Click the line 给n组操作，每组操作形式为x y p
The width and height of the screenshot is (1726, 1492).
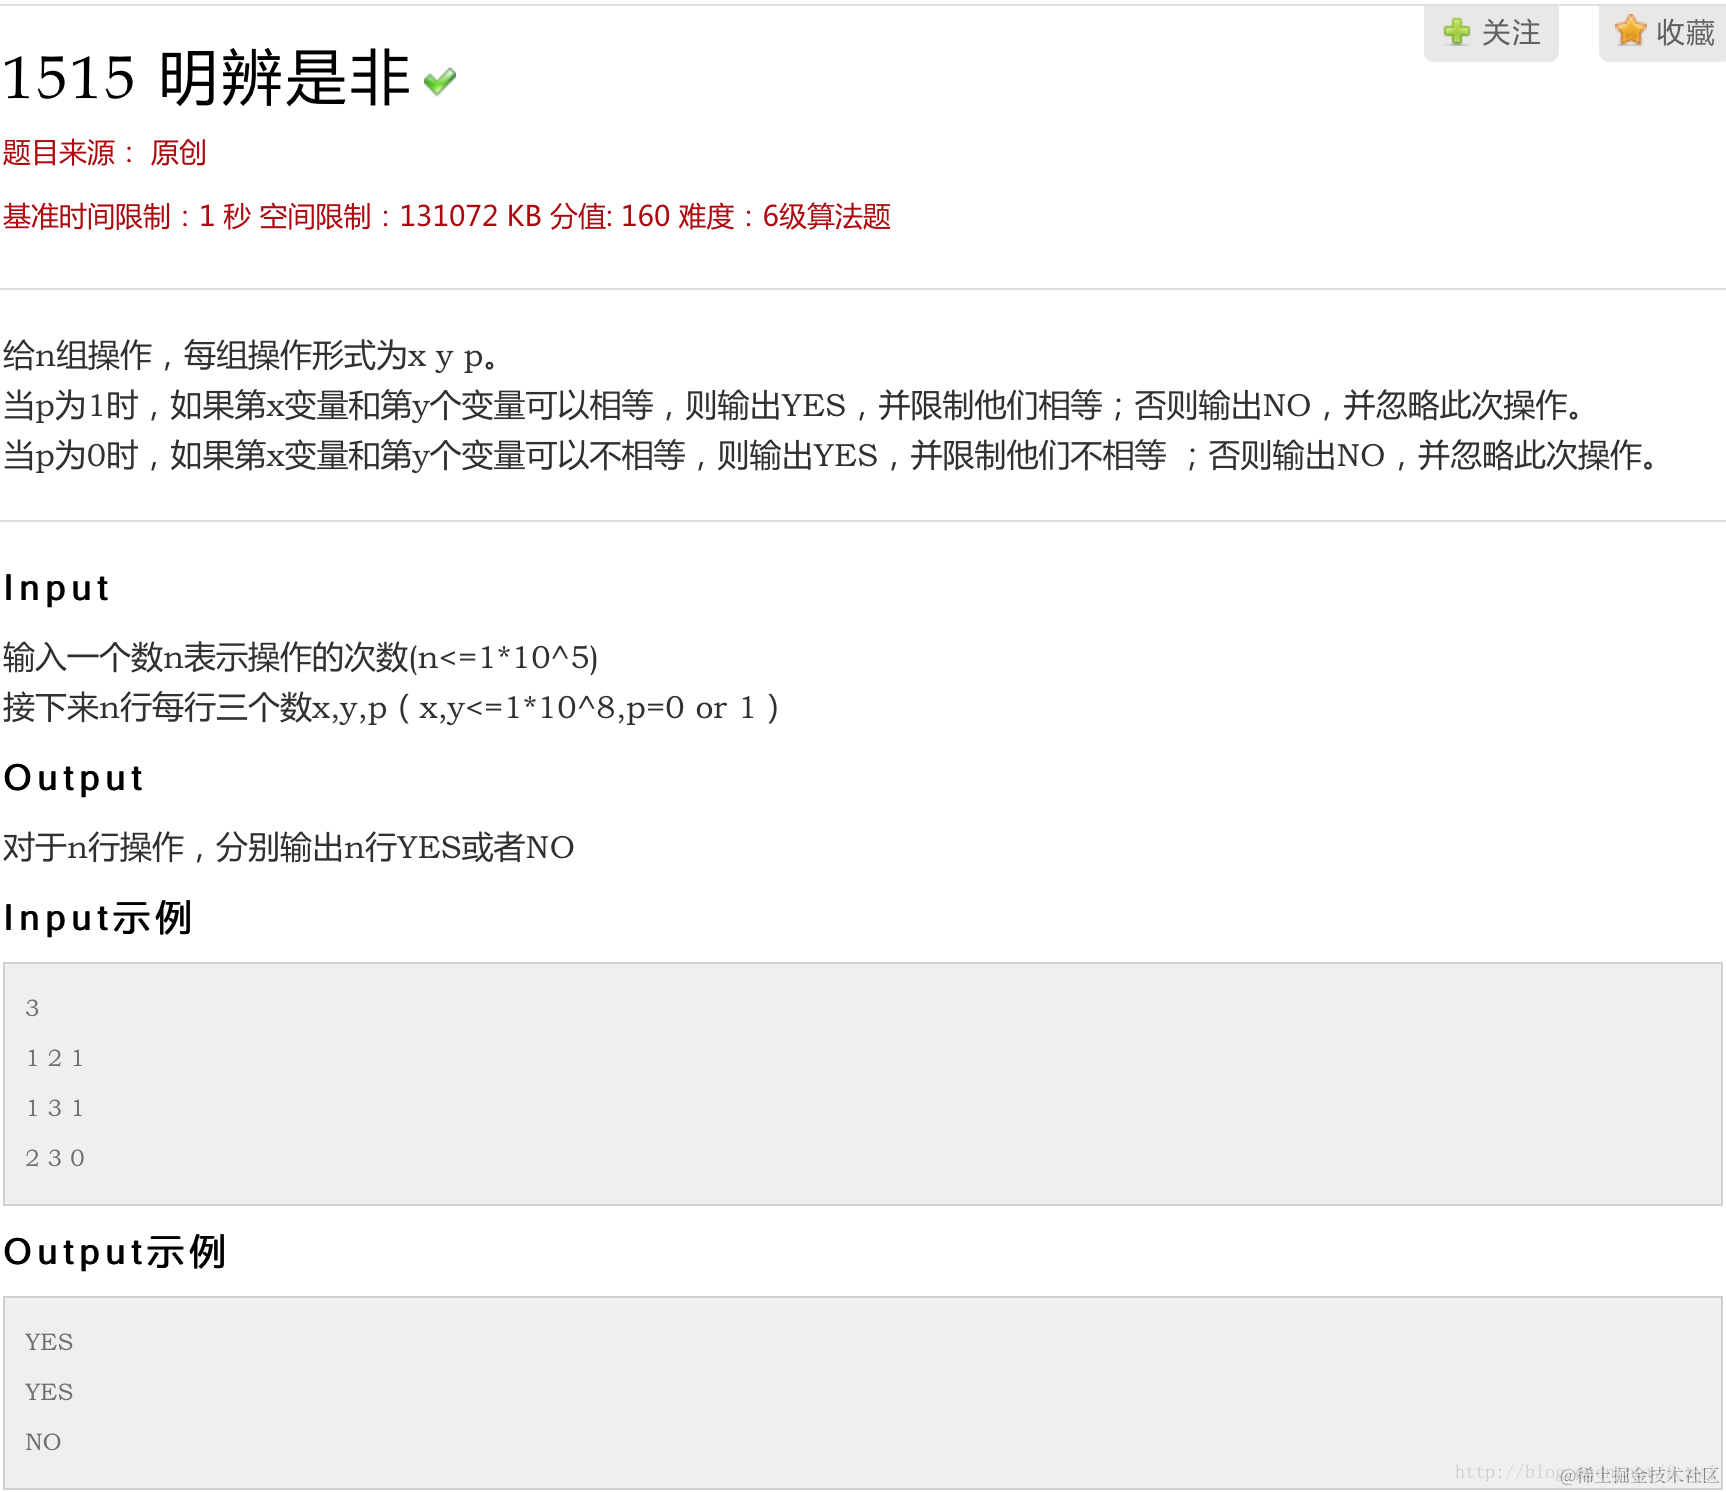point(250,355)
